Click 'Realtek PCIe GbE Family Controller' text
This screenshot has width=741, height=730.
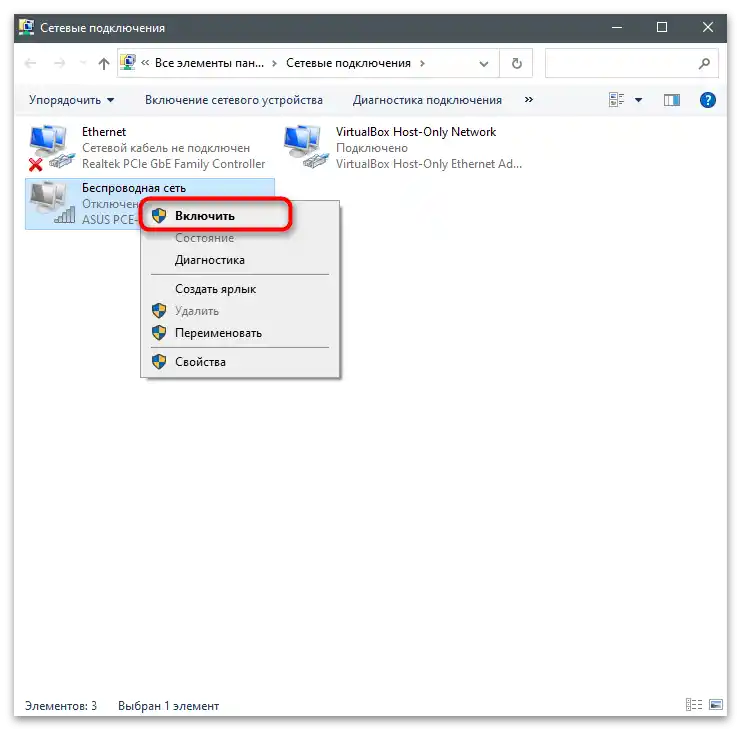(x=173, y=164)
